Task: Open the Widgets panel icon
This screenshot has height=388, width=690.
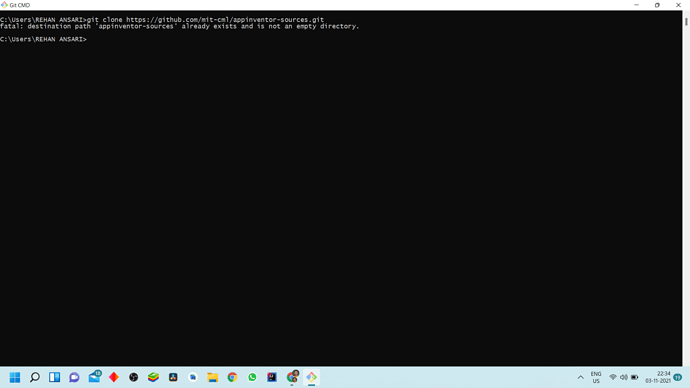Action: point(55,377)
